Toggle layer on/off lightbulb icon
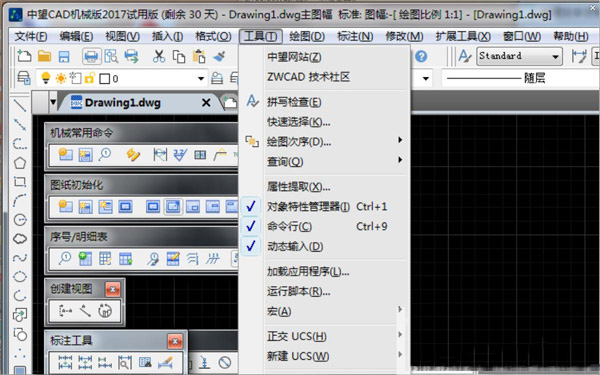 pyautogui.click(x=46, y=78)
